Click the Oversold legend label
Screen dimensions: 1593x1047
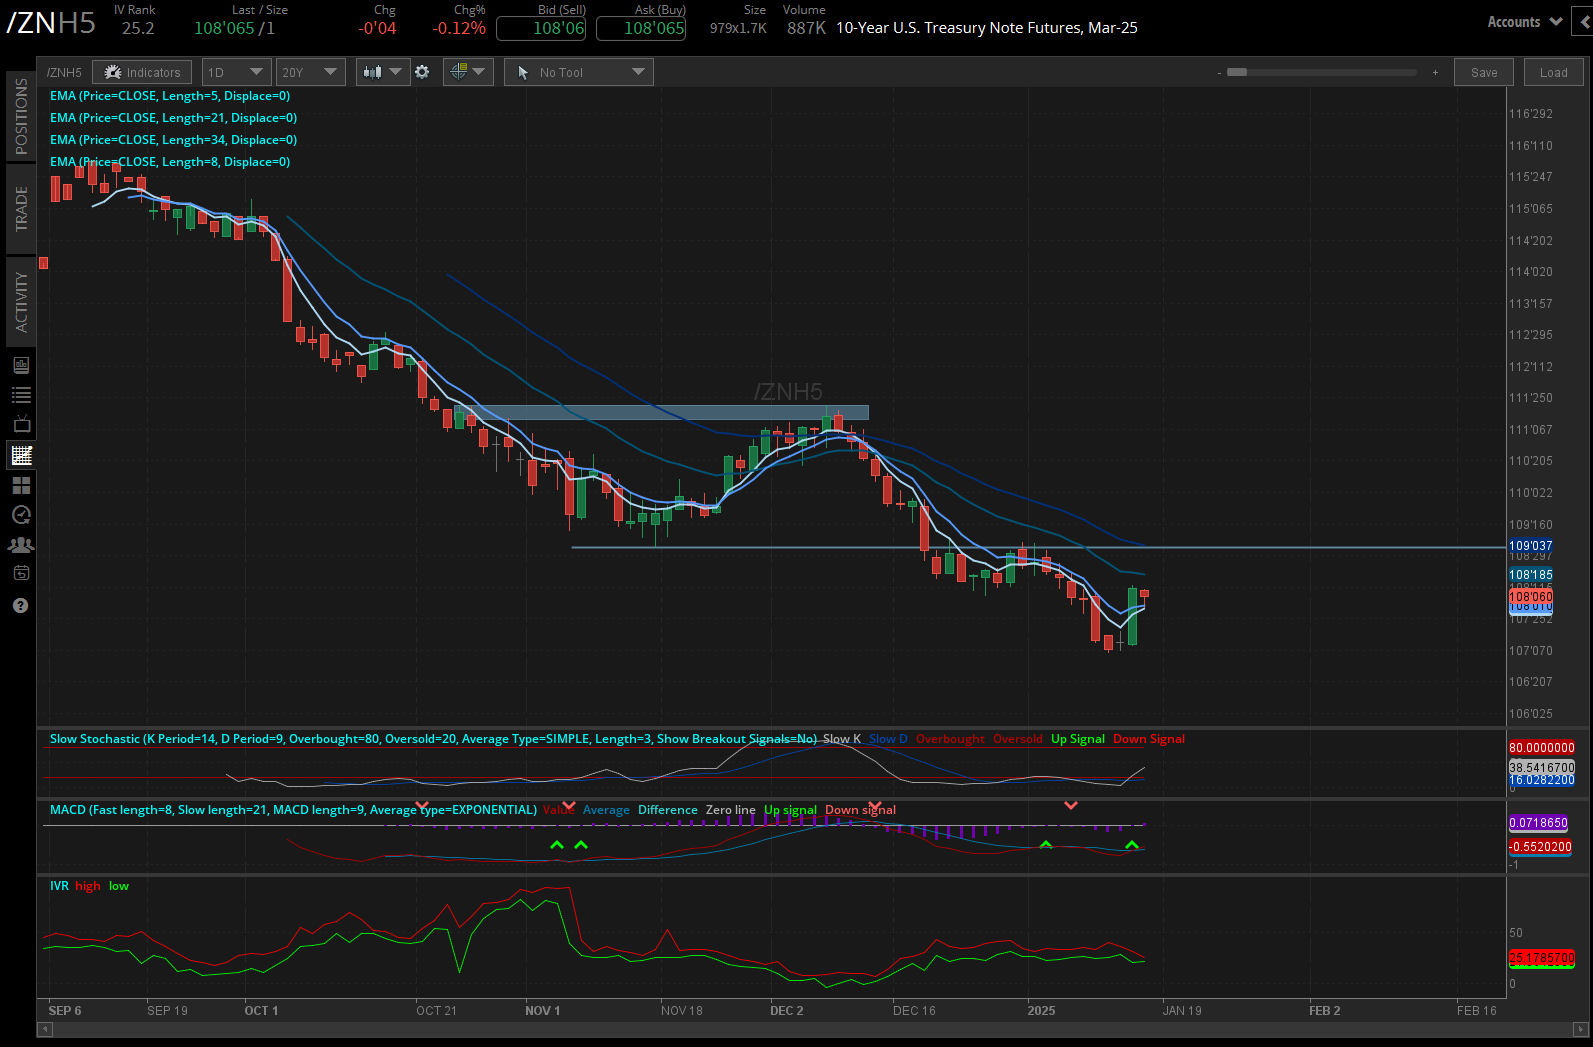tap(1018, 739)
